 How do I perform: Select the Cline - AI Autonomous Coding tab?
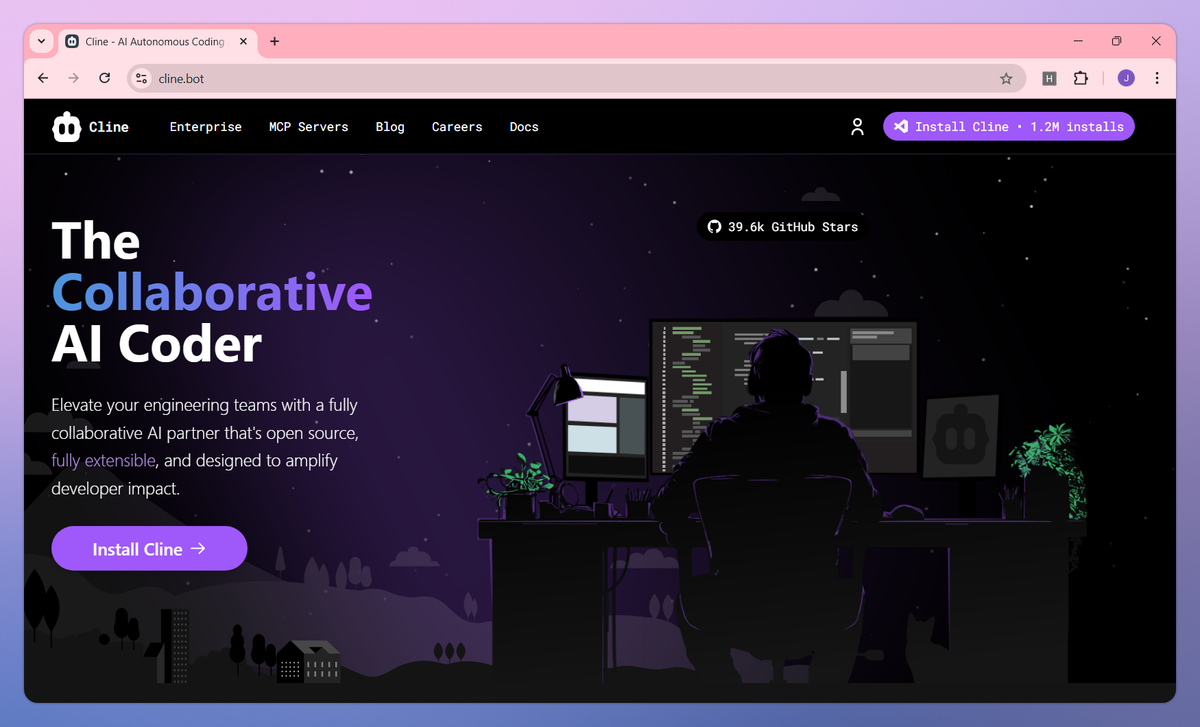click(x=157, y=41)
